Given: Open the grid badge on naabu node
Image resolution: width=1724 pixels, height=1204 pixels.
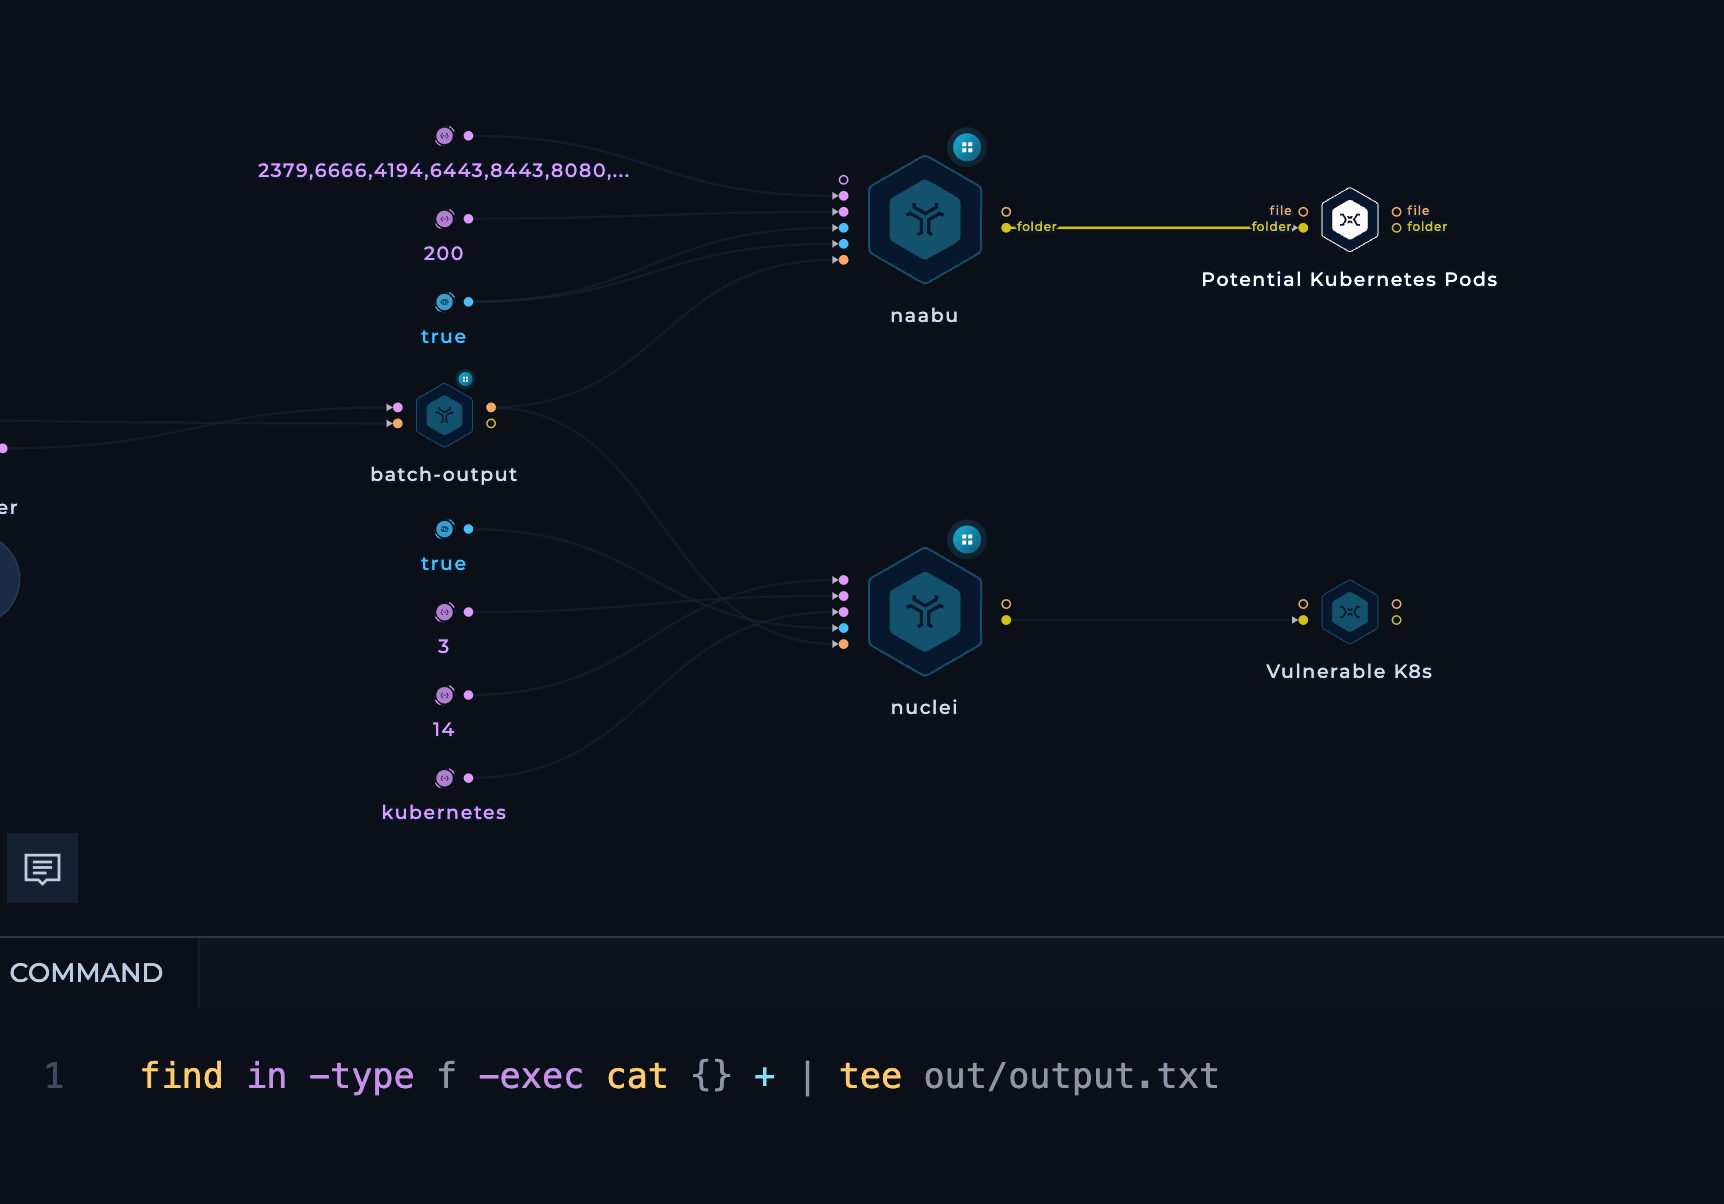Looking at the screenshot, I should pyautogui.click(x=966, y=147).
